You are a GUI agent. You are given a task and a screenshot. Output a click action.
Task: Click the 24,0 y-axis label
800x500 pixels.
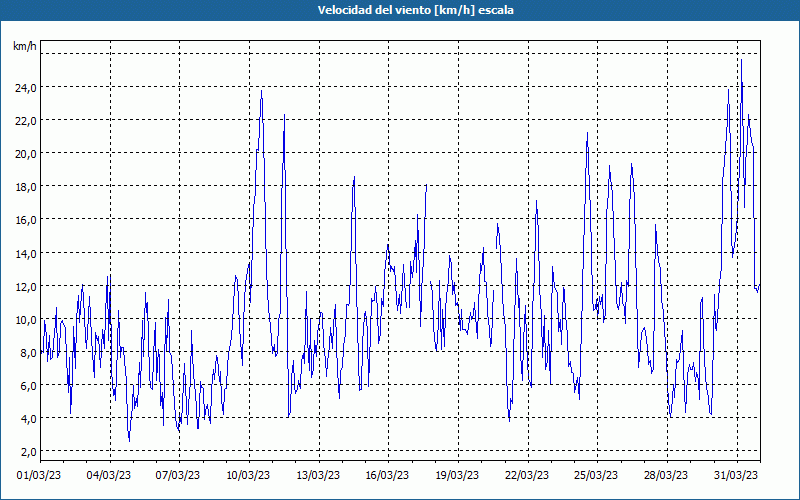(x=26, y=88)
